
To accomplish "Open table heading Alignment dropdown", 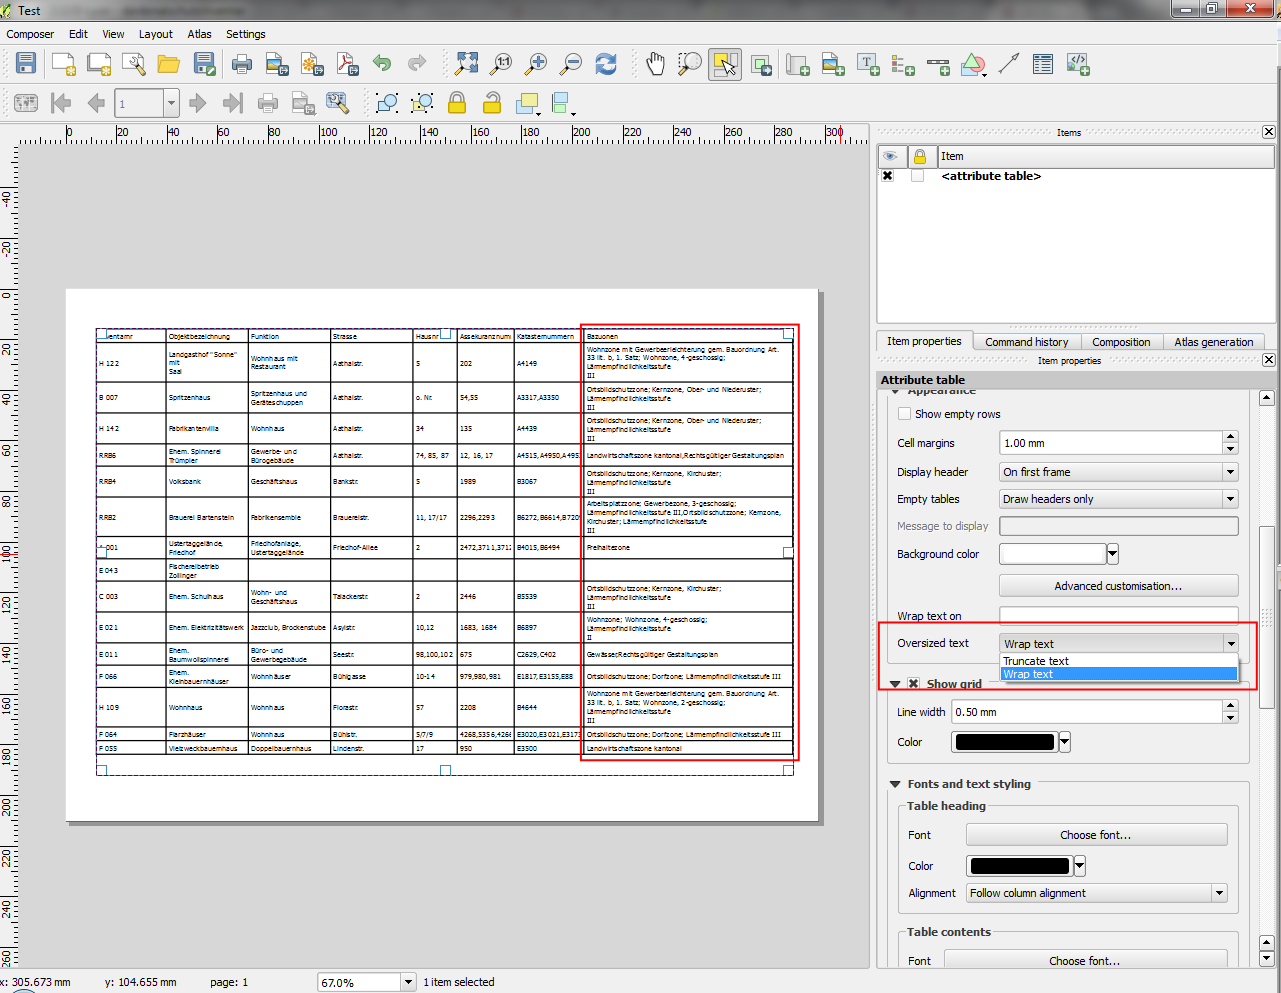I will (1096, 893).
